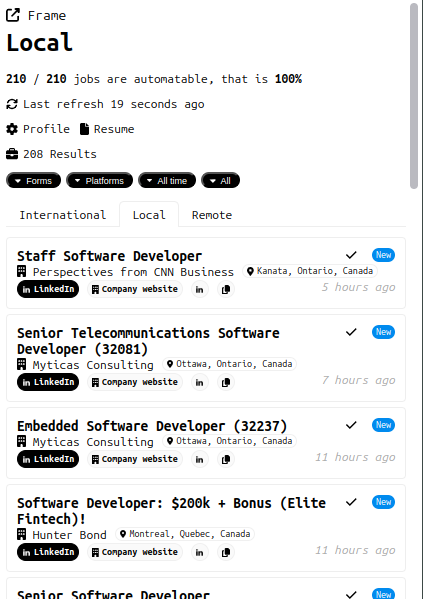Open the All status filter dropdown
The width and height of the screenshot is (423, 599).
click(220, 181)
